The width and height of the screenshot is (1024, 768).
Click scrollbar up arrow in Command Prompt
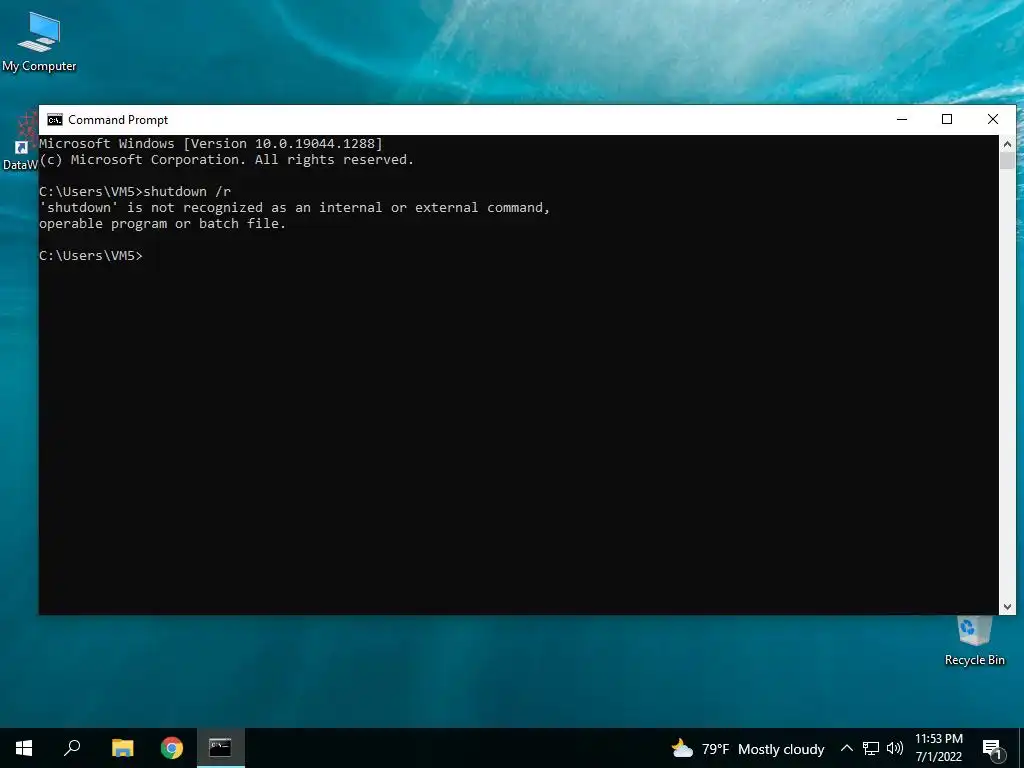(x=1007, y=144)
